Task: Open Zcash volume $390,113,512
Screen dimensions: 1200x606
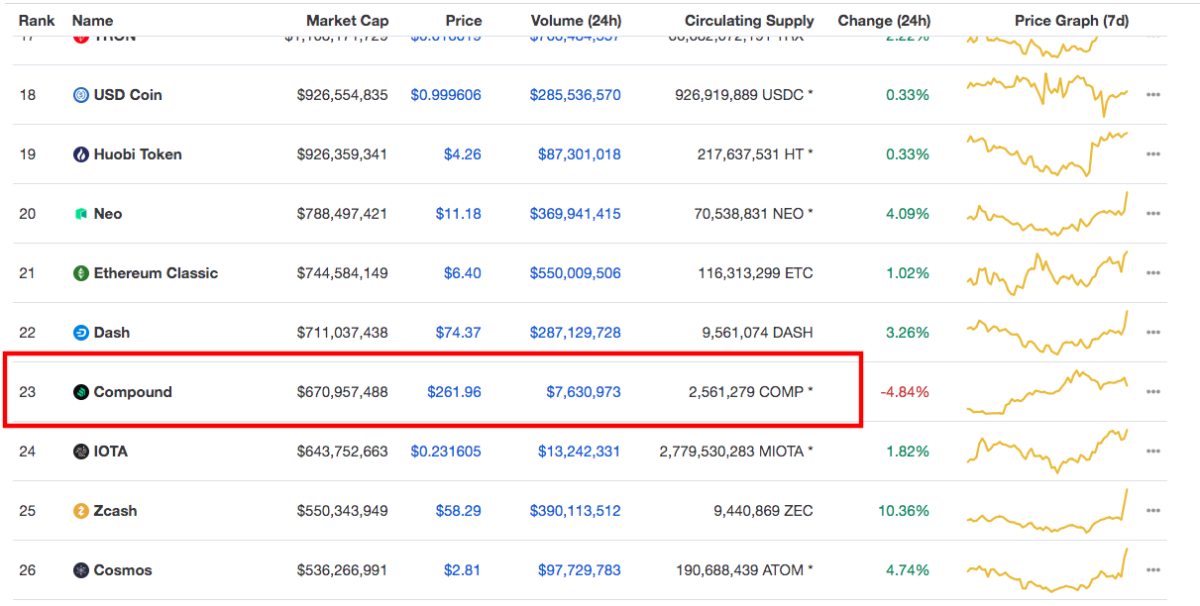Action: tap(575, 511)
